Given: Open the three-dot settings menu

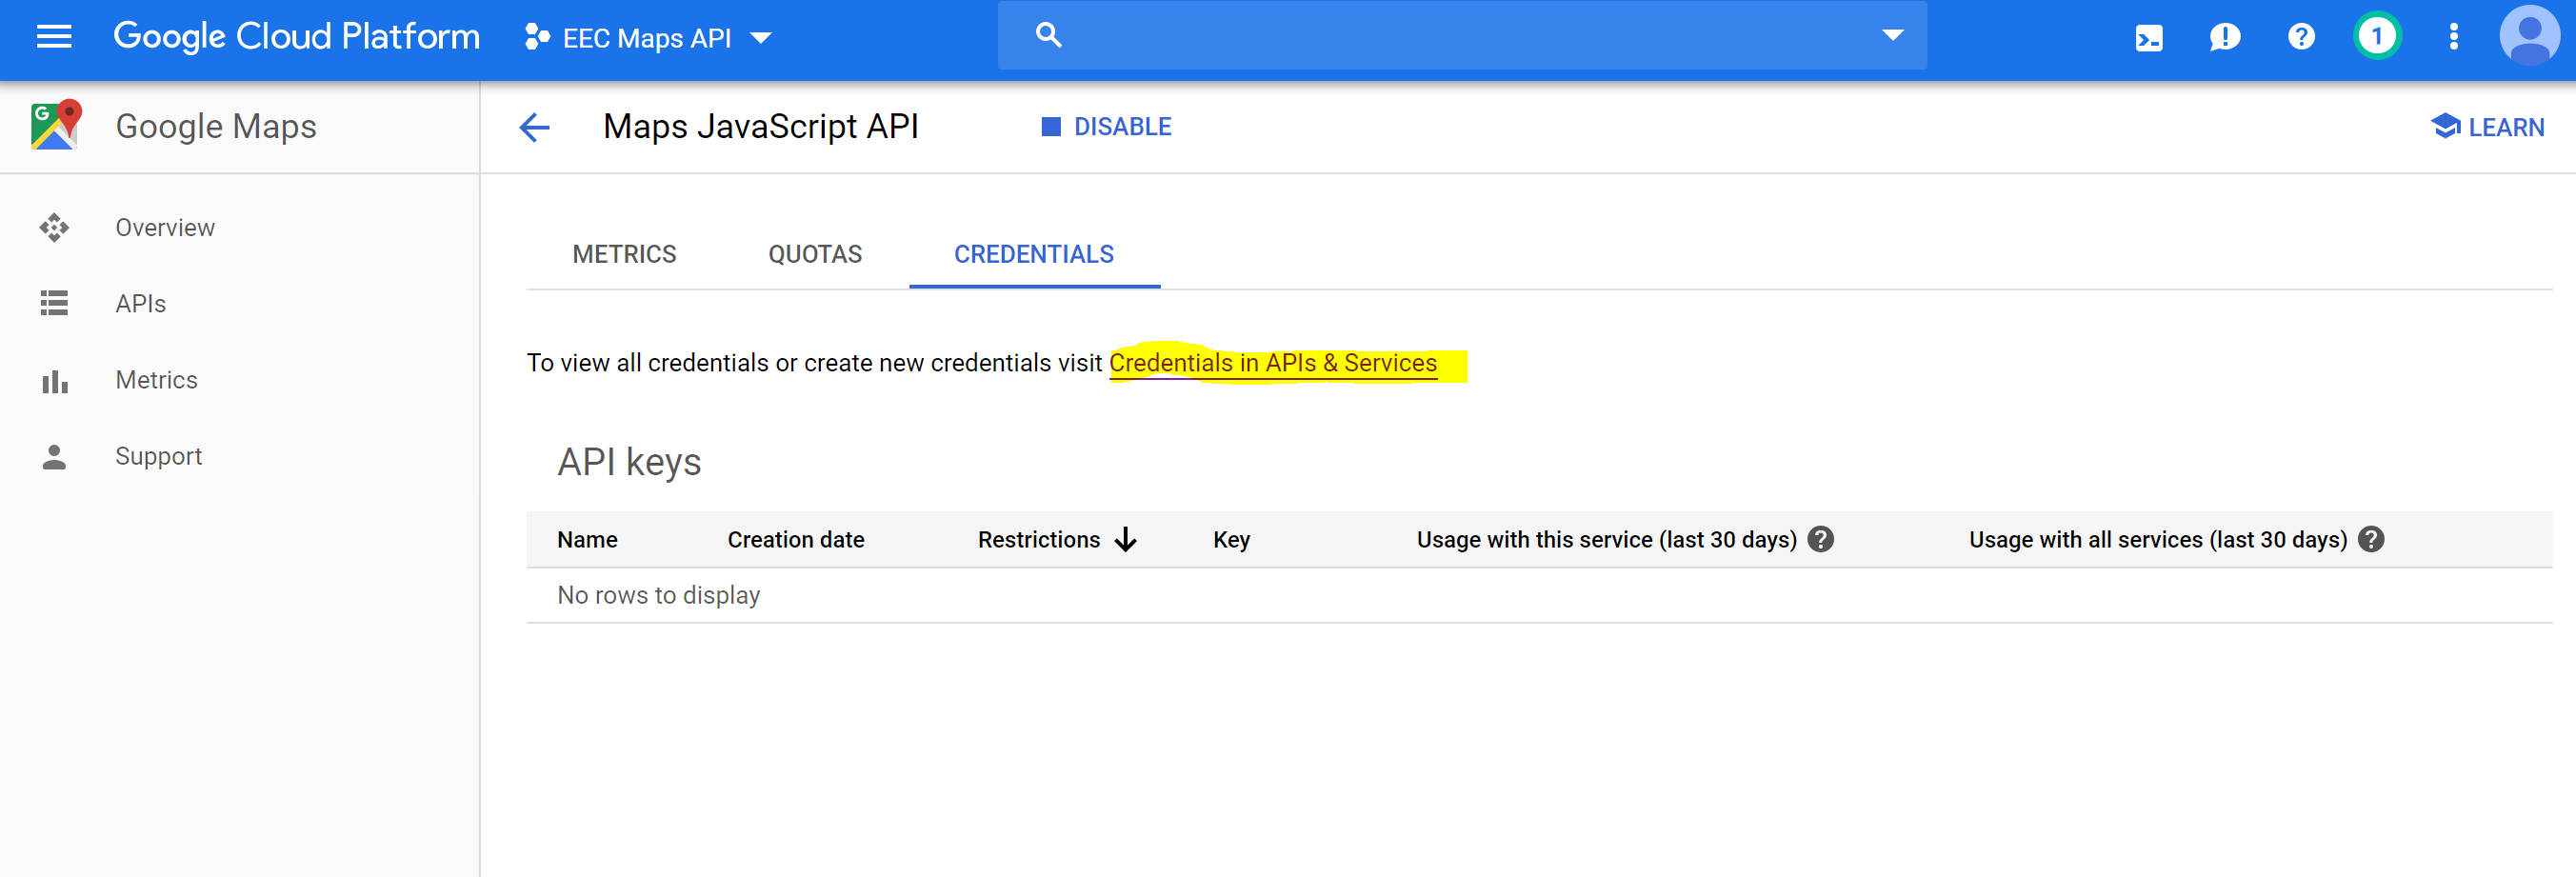Looking at the screenshot, I should (2453, 37).
